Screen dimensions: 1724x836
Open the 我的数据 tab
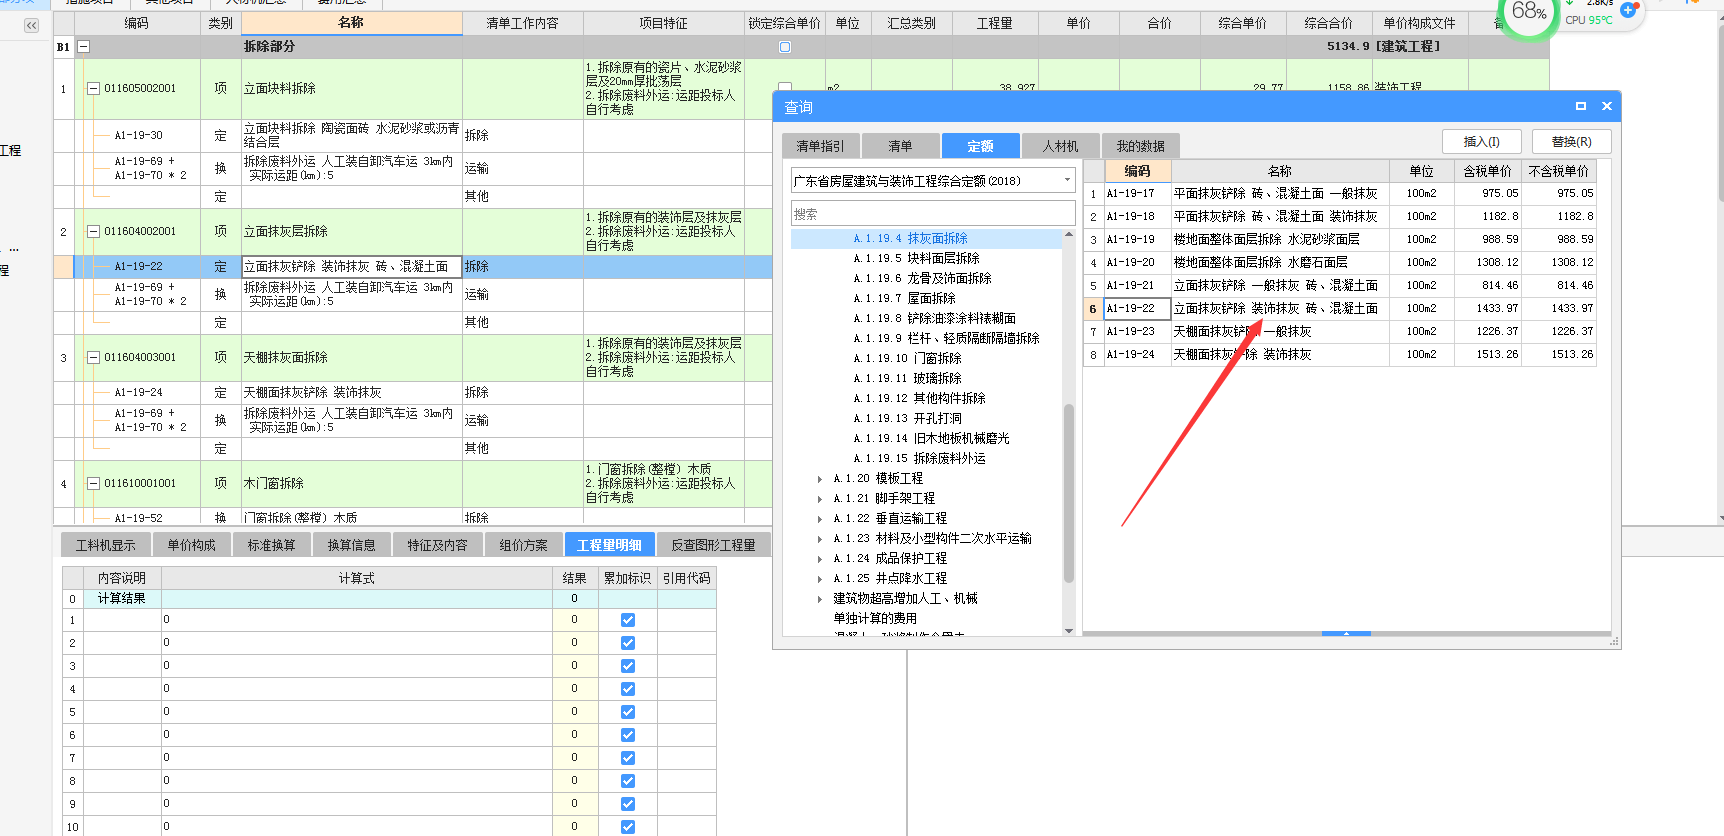(x=1140, y=146)
